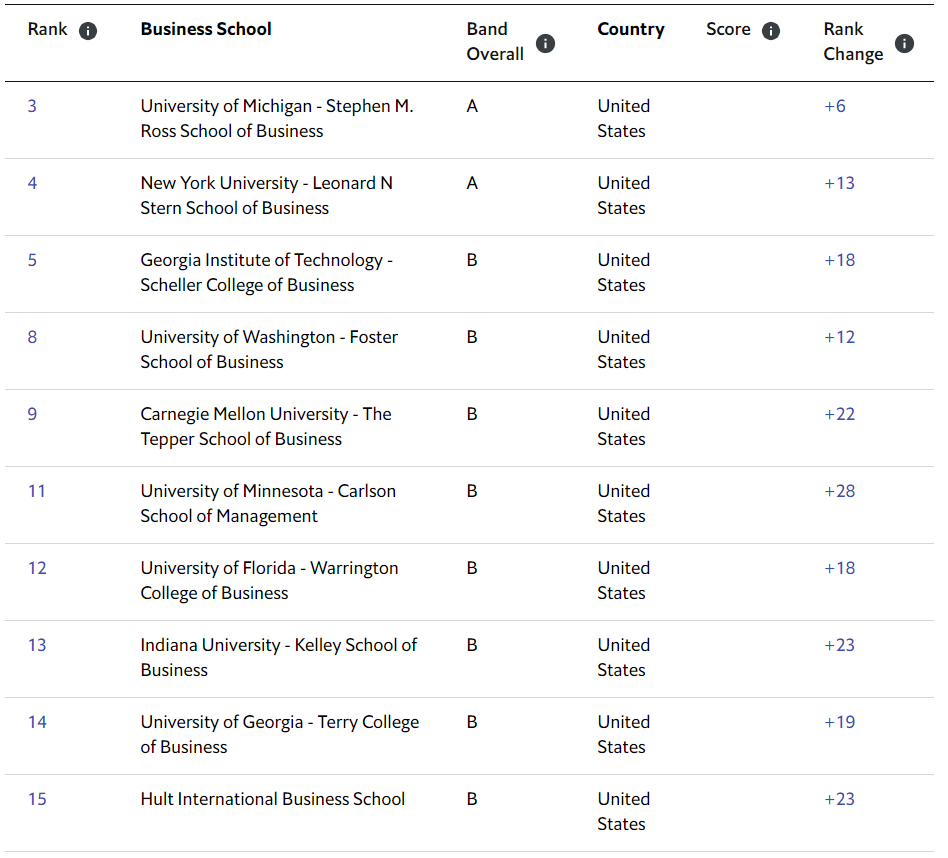The height and width of the screenshot is (858, 948).
Task: Click rank number 15 link
Action: [x=37, y=799]
